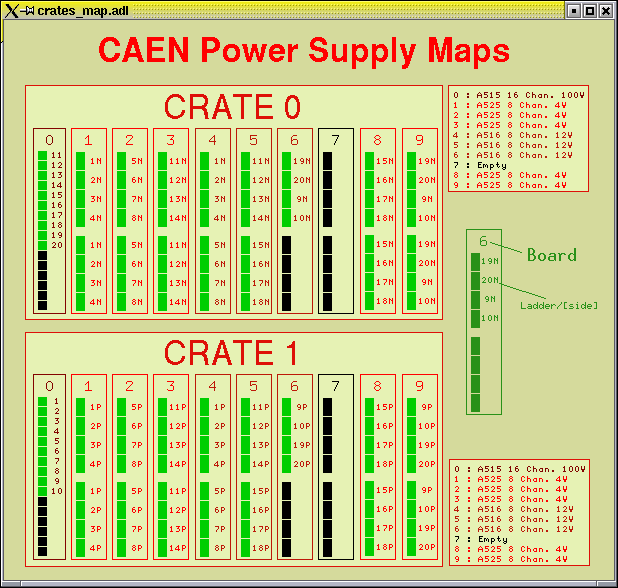Viewport: 618px width, 588px height.
Task: Click the CAEN Power Supply Maps heading
Action: coord(304,50)
